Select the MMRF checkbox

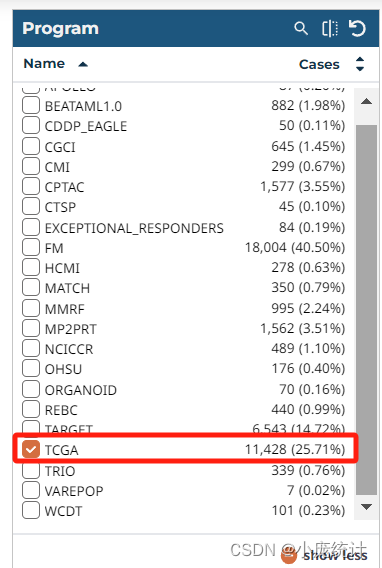(x=31, y=308)
